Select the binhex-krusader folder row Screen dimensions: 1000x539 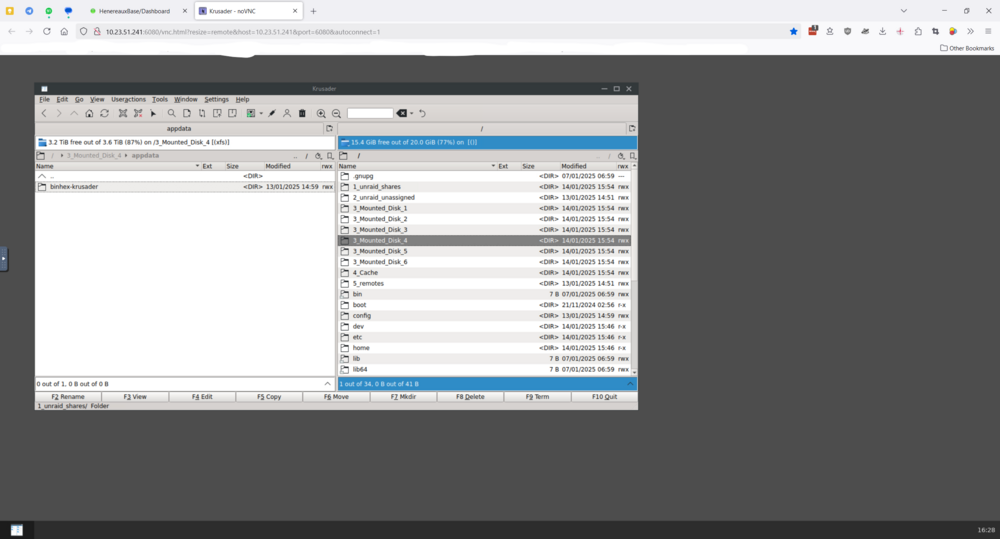click(x=185, y=187)
